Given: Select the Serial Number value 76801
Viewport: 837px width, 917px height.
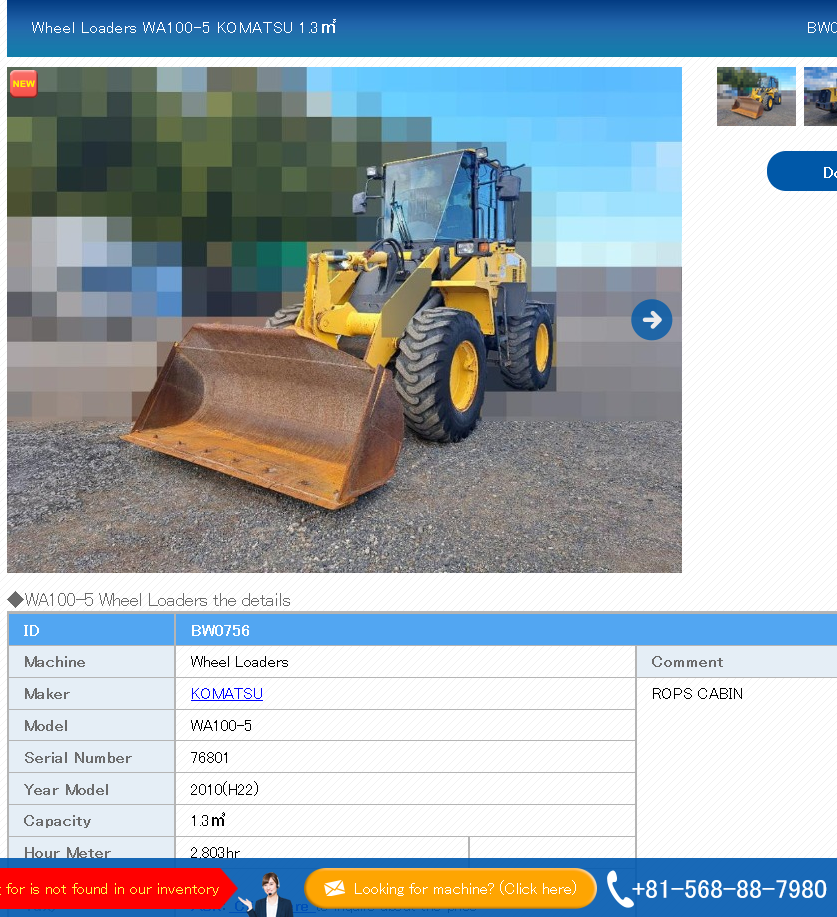Looking at the screenshot, I should point(209,758).
